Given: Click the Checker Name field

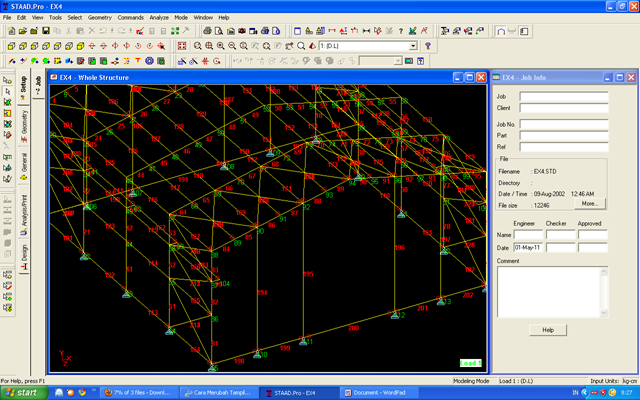Looking at the screenshot, I should pyautogui.click(x=560, y=235).
